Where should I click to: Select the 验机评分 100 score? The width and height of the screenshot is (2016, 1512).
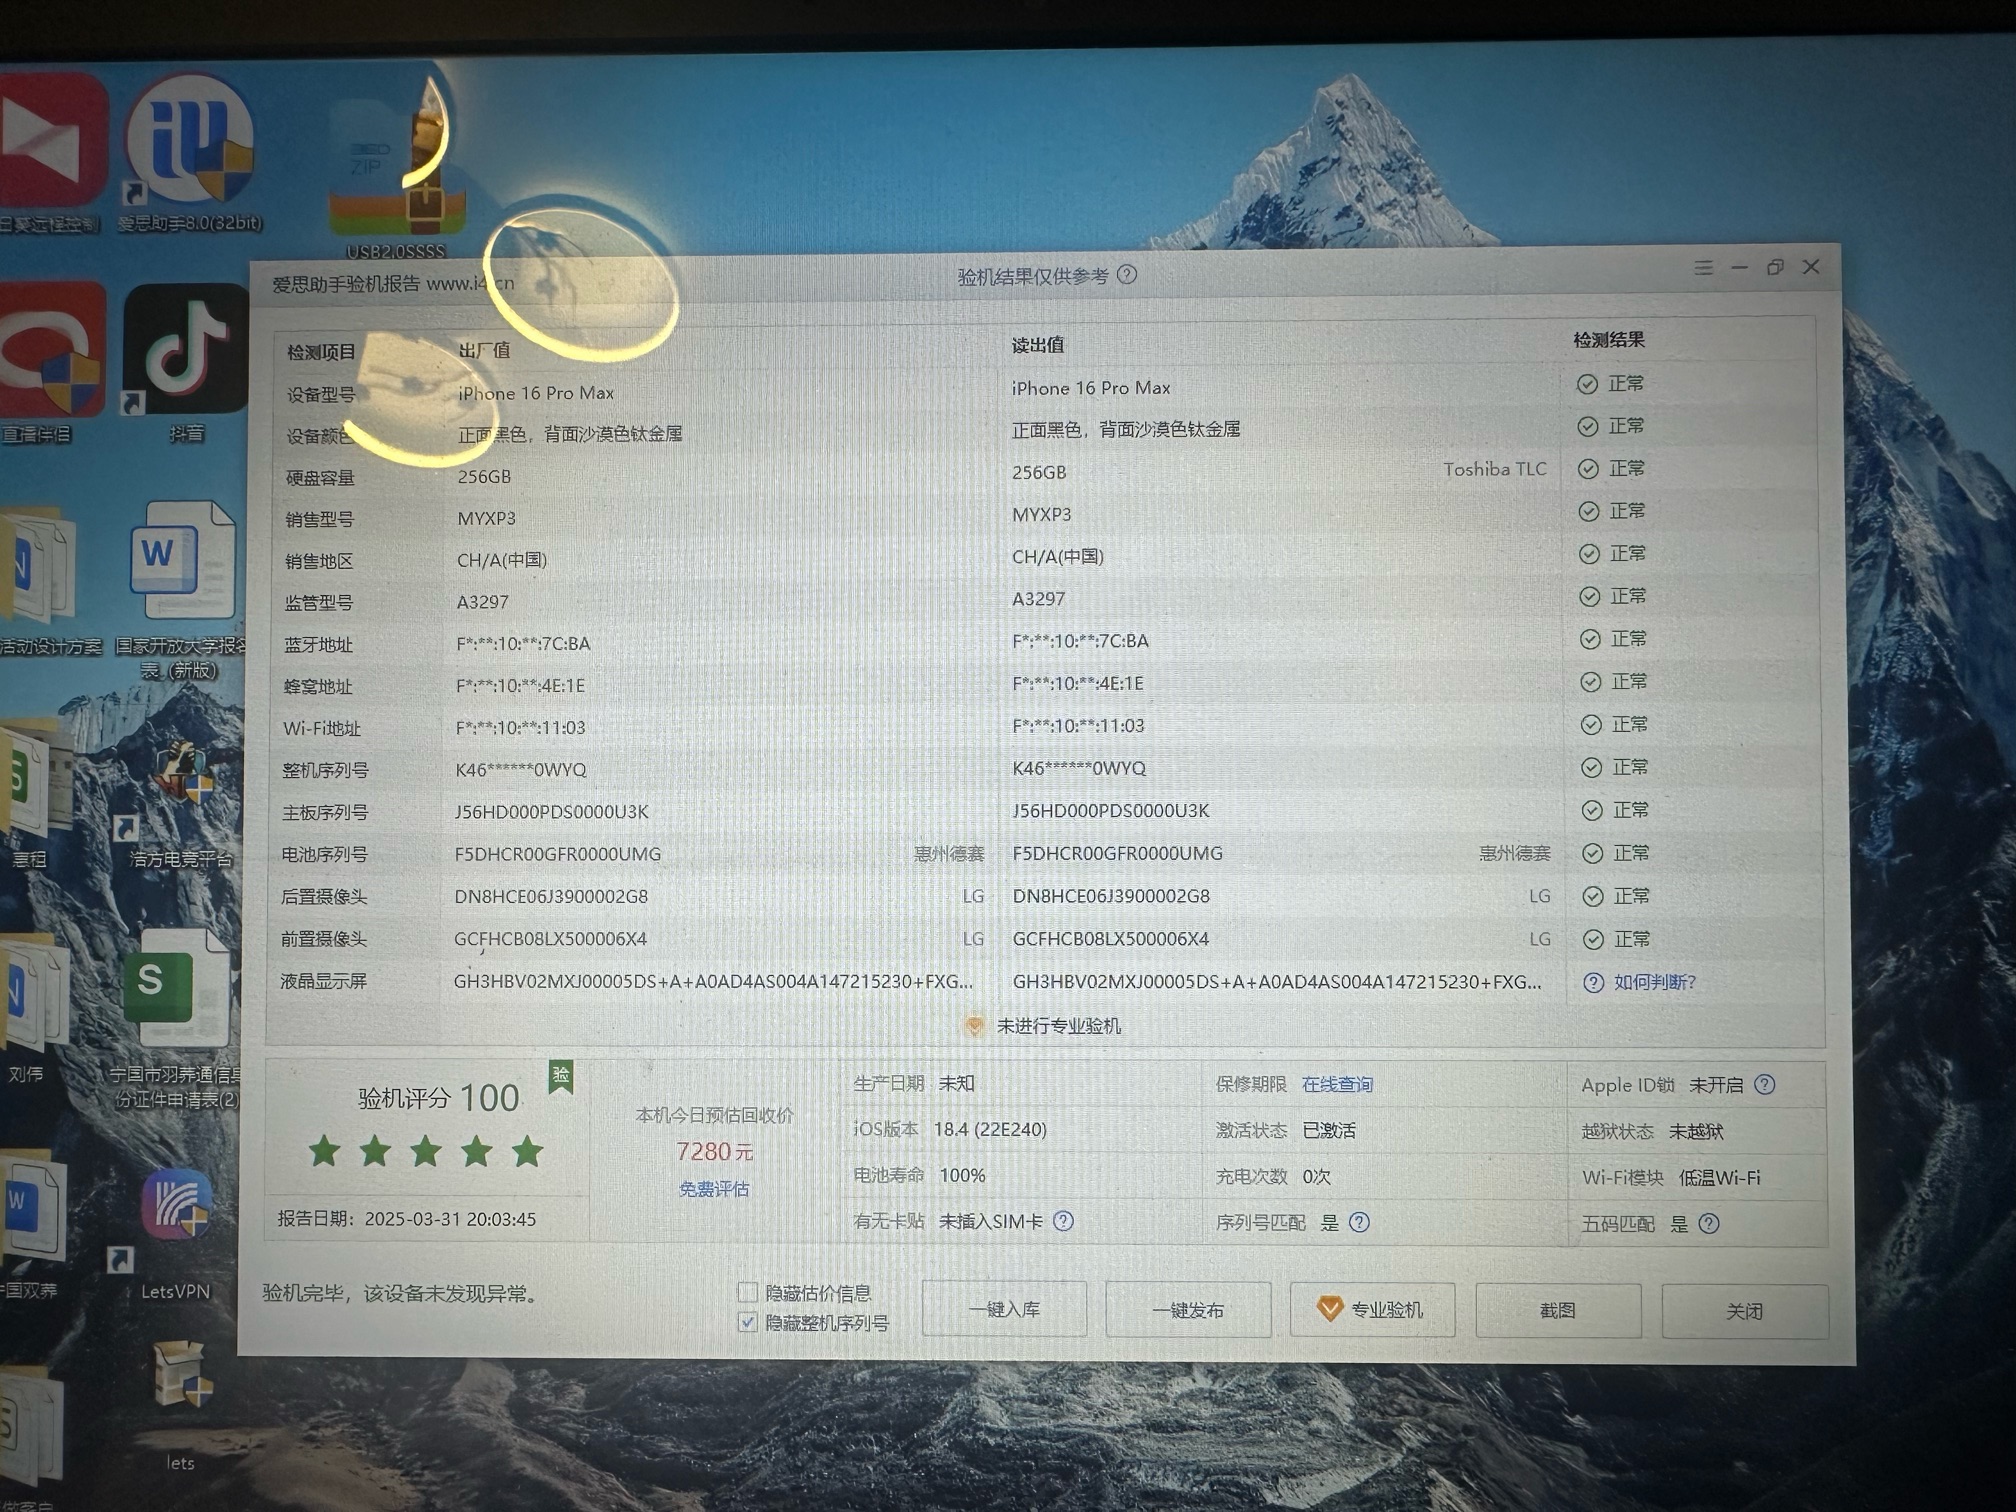(439, 1099)
